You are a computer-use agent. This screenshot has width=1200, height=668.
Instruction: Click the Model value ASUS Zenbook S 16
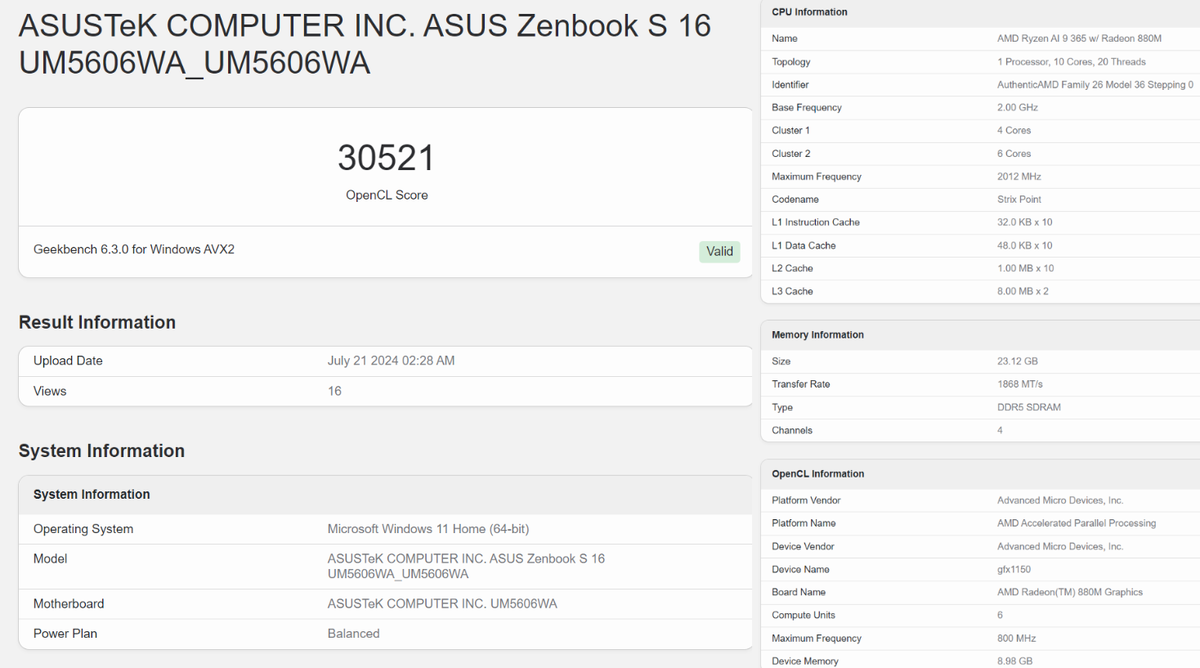coord(466,566)
